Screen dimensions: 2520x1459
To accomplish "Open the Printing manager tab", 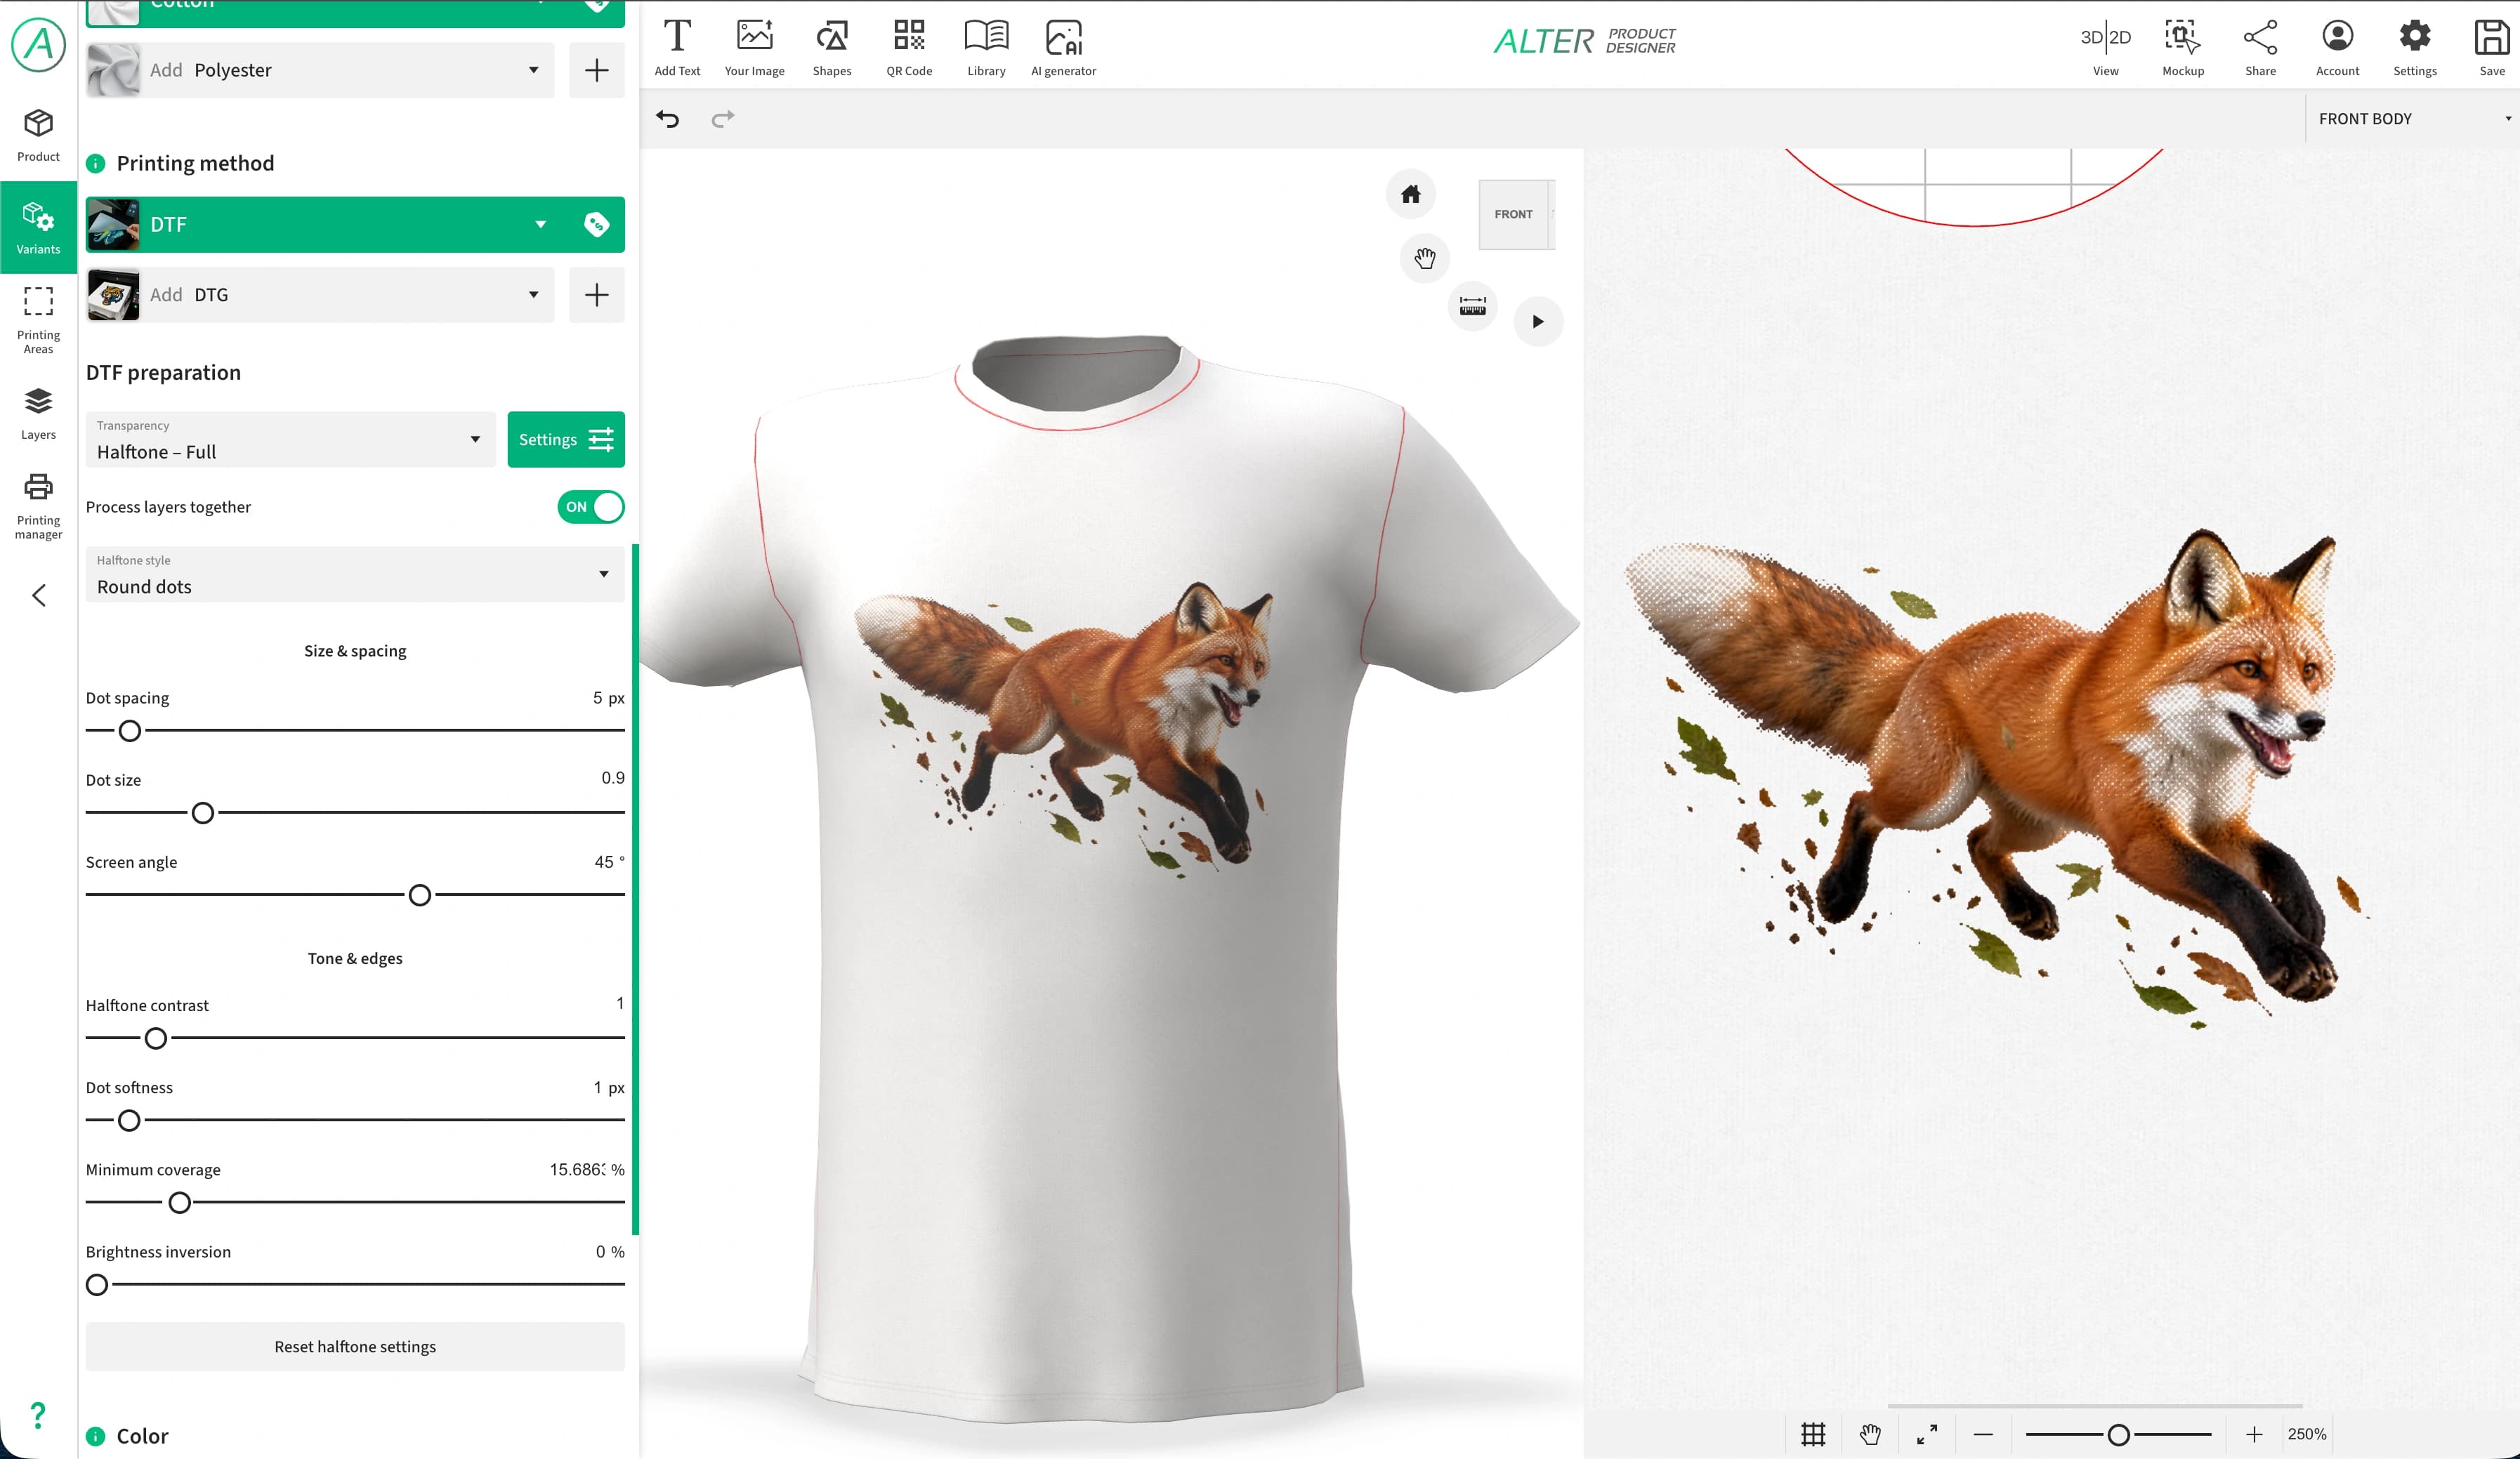I will point(38,506).
